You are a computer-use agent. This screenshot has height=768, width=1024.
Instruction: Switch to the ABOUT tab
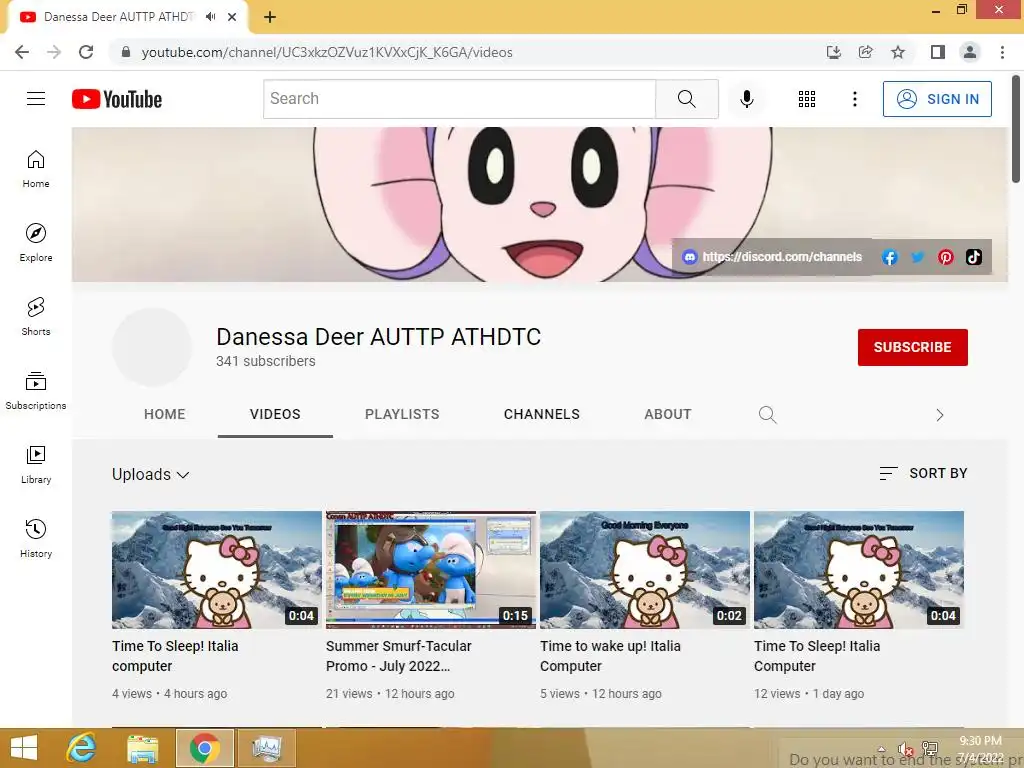point(667,414)
